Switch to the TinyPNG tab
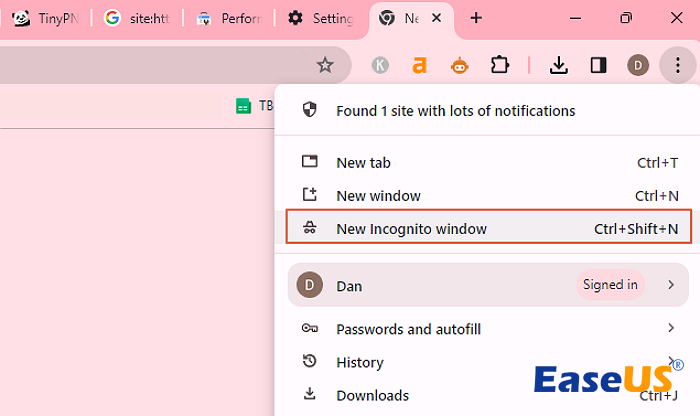 [x=46, y=18]
